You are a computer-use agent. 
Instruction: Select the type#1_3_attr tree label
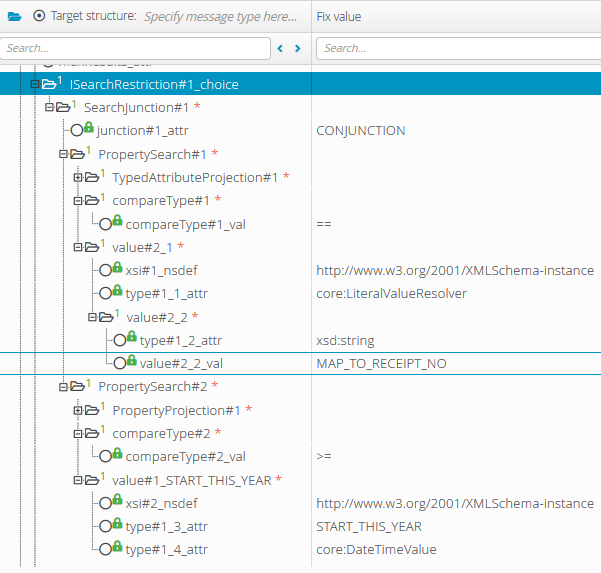click(x=166, y=527)
